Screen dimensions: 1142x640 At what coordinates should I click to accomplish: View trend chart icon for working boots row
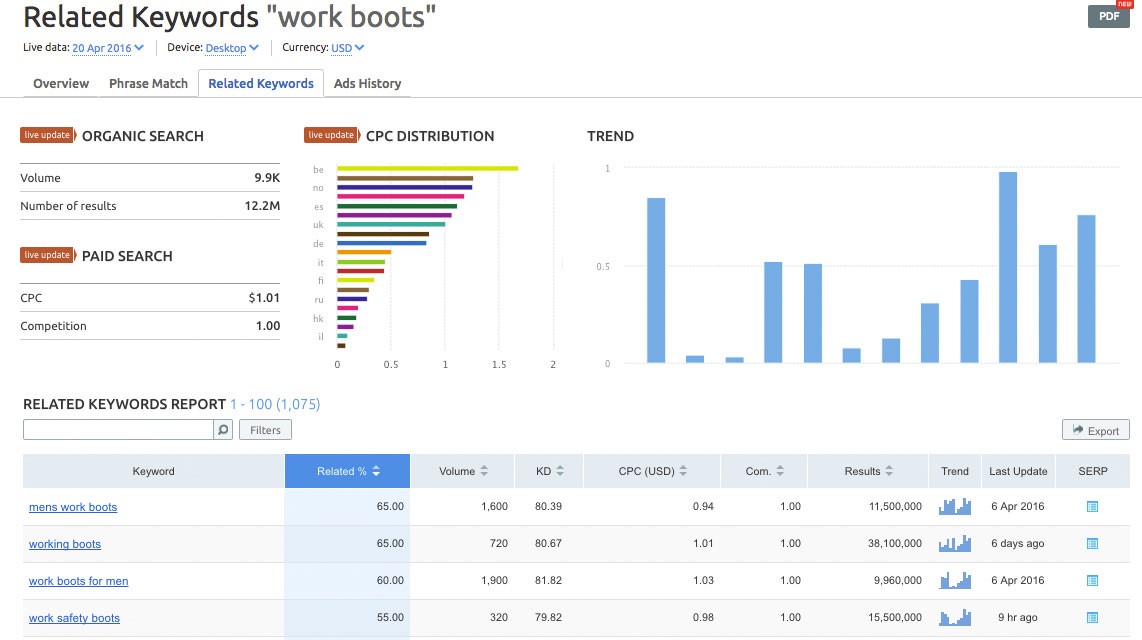pyautogui.click(x=954, y=543)
